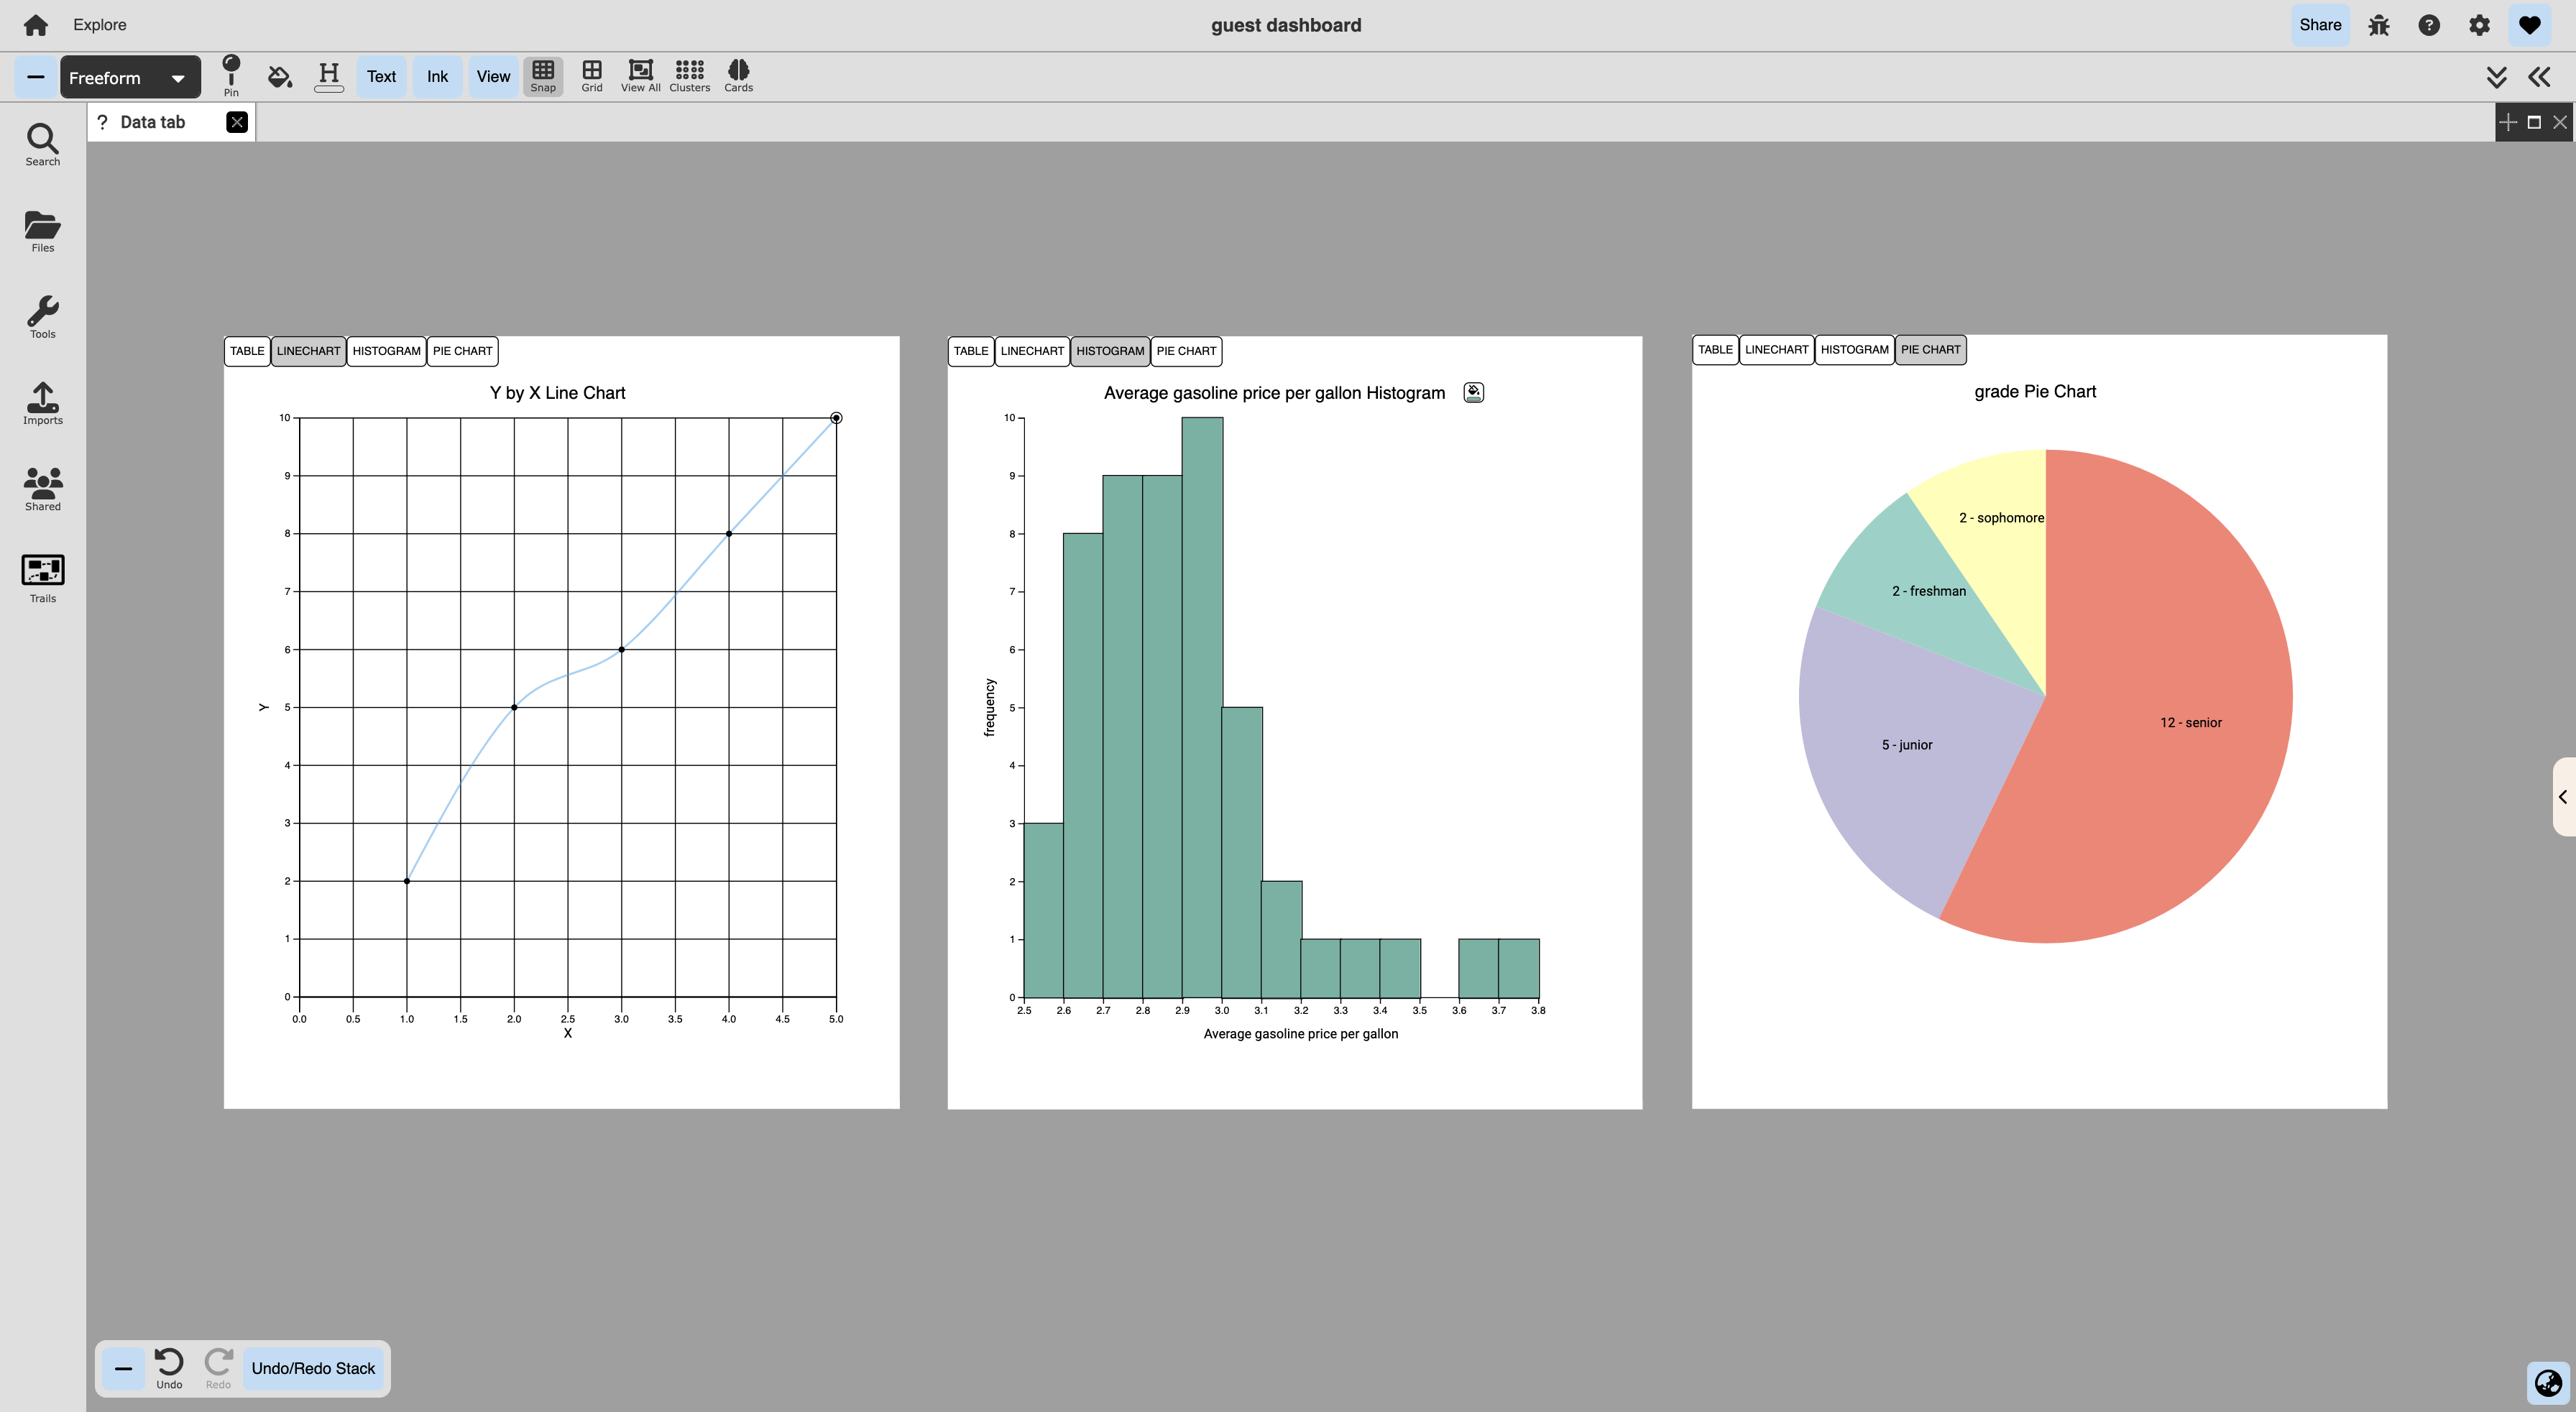Open the Imports sidebar panel
Viewport: 2576px width, 1412px height.
43,403
